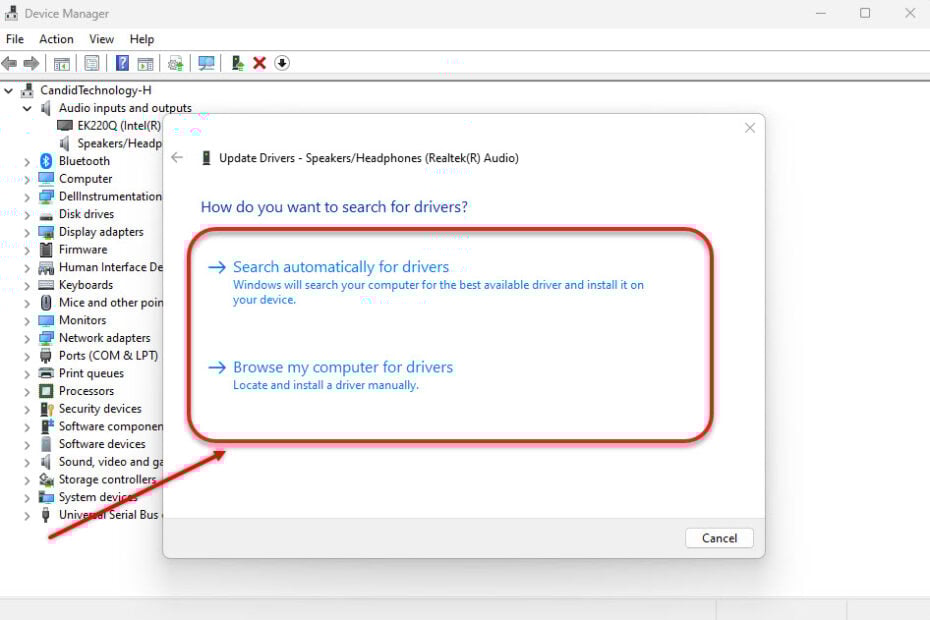This screenshot has height=620, width=930.
Task: Click the Uninstall device red X icon
Action: (x=258, y=62)
